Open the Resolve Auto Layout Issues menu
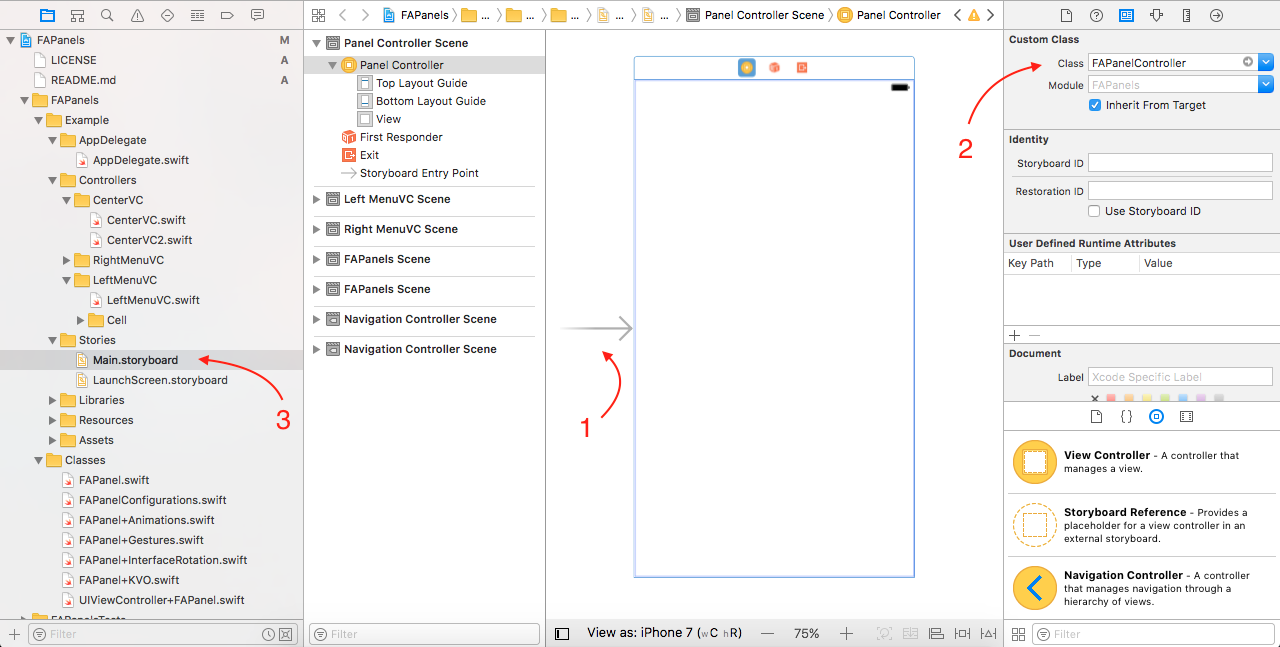This screenshot has width=1280, height=647. point(988,633)
